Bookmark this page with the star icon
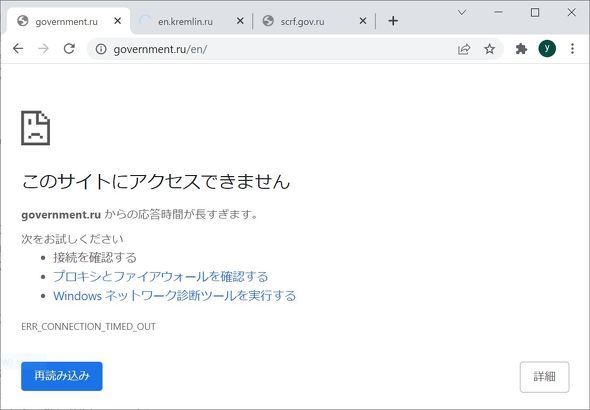 click(x=490, y=49)
